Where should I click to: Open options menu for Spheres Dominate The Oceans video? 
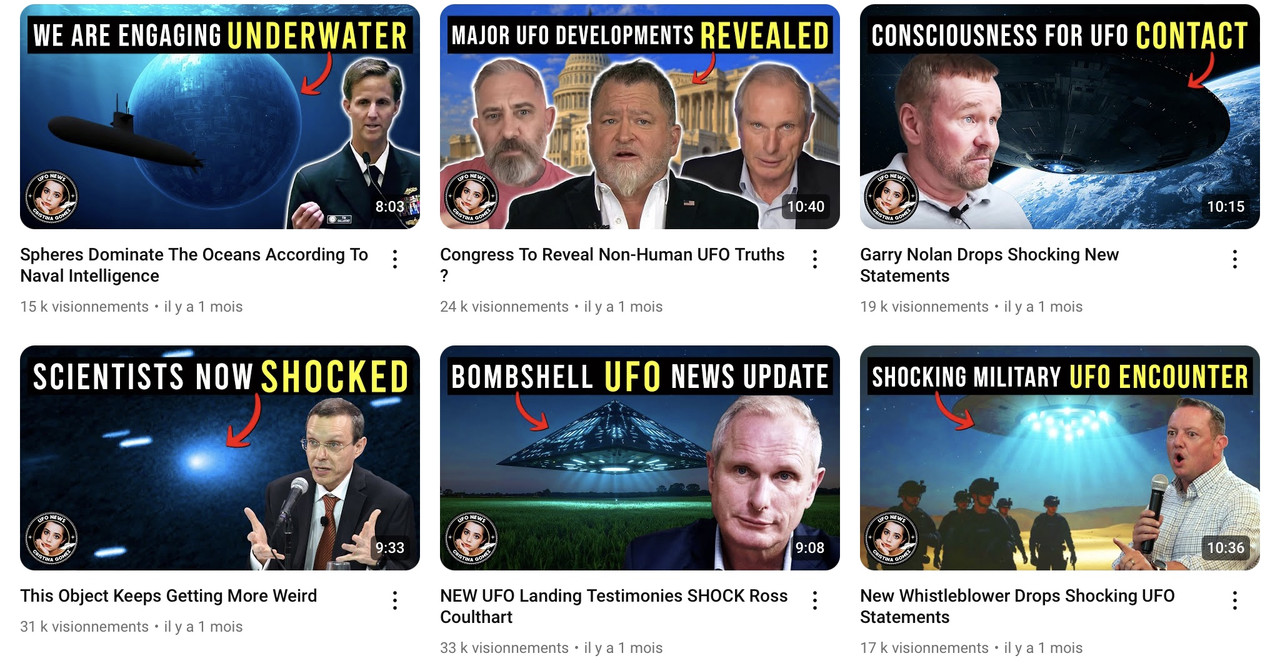[x=395, y=259]
